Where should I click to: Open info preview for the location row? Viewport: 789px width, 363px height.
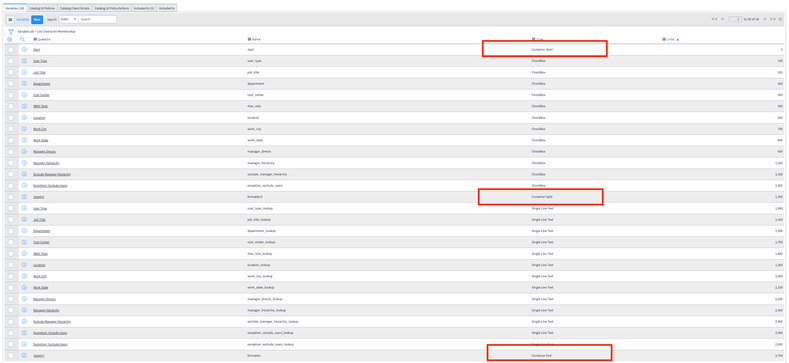pyautogui.click(x=24, y=117)
